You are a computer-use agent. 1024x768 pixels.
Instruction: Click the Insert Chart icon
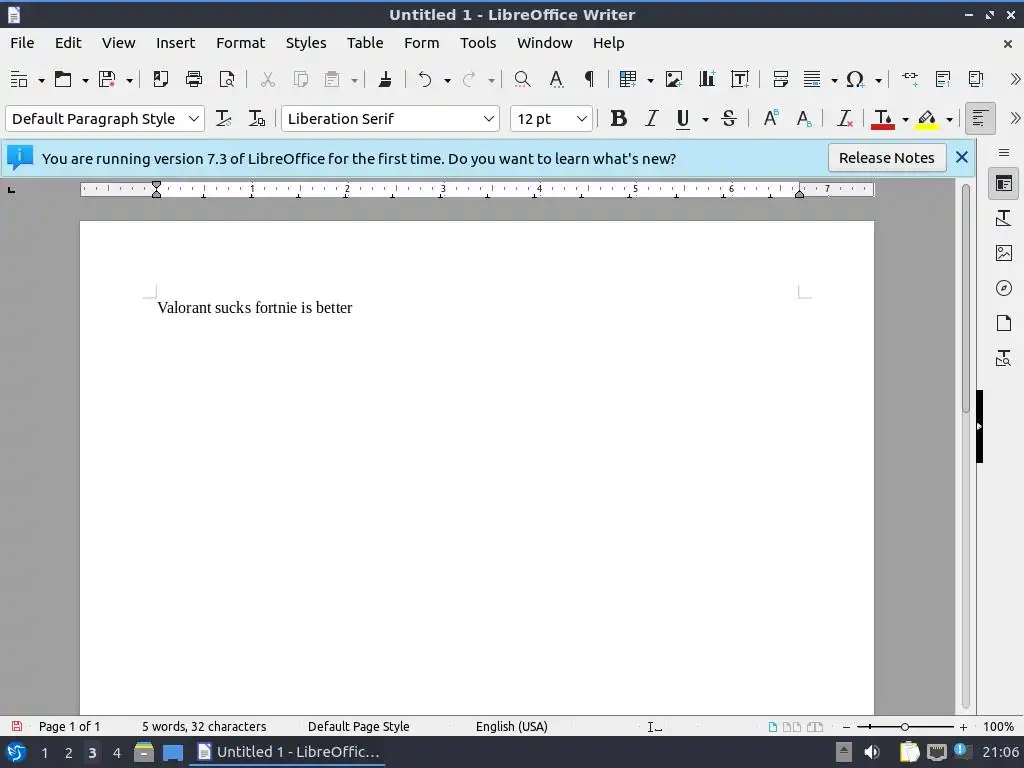pyautogui.click(x=707, y=80)
